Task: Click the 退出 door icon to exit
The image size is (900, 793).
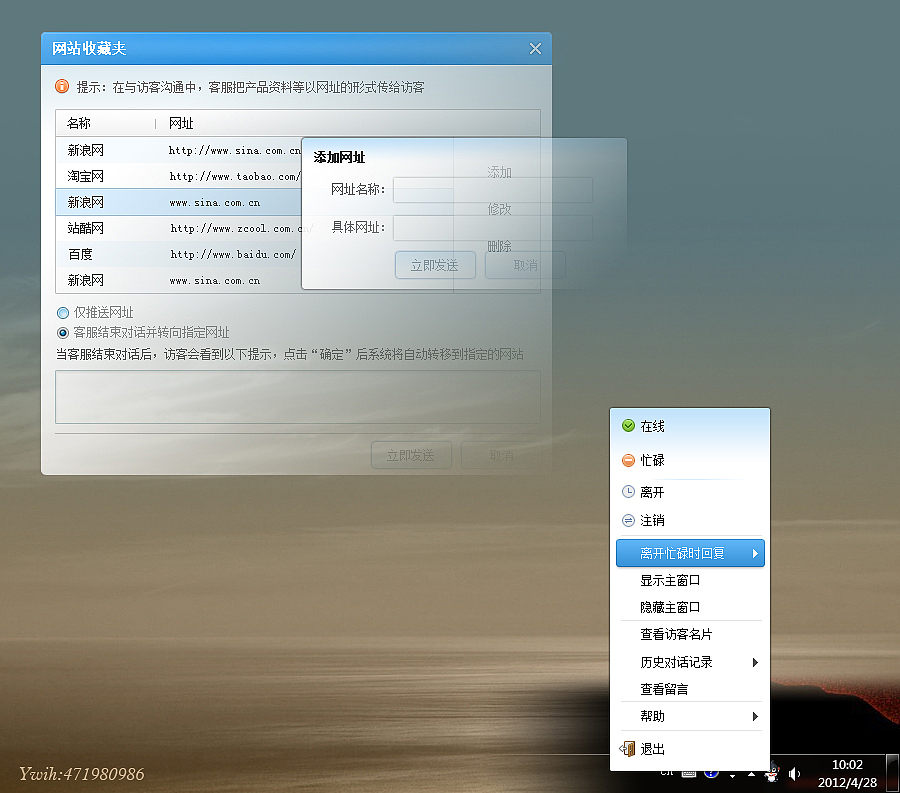Action: (x=627, y=749)
